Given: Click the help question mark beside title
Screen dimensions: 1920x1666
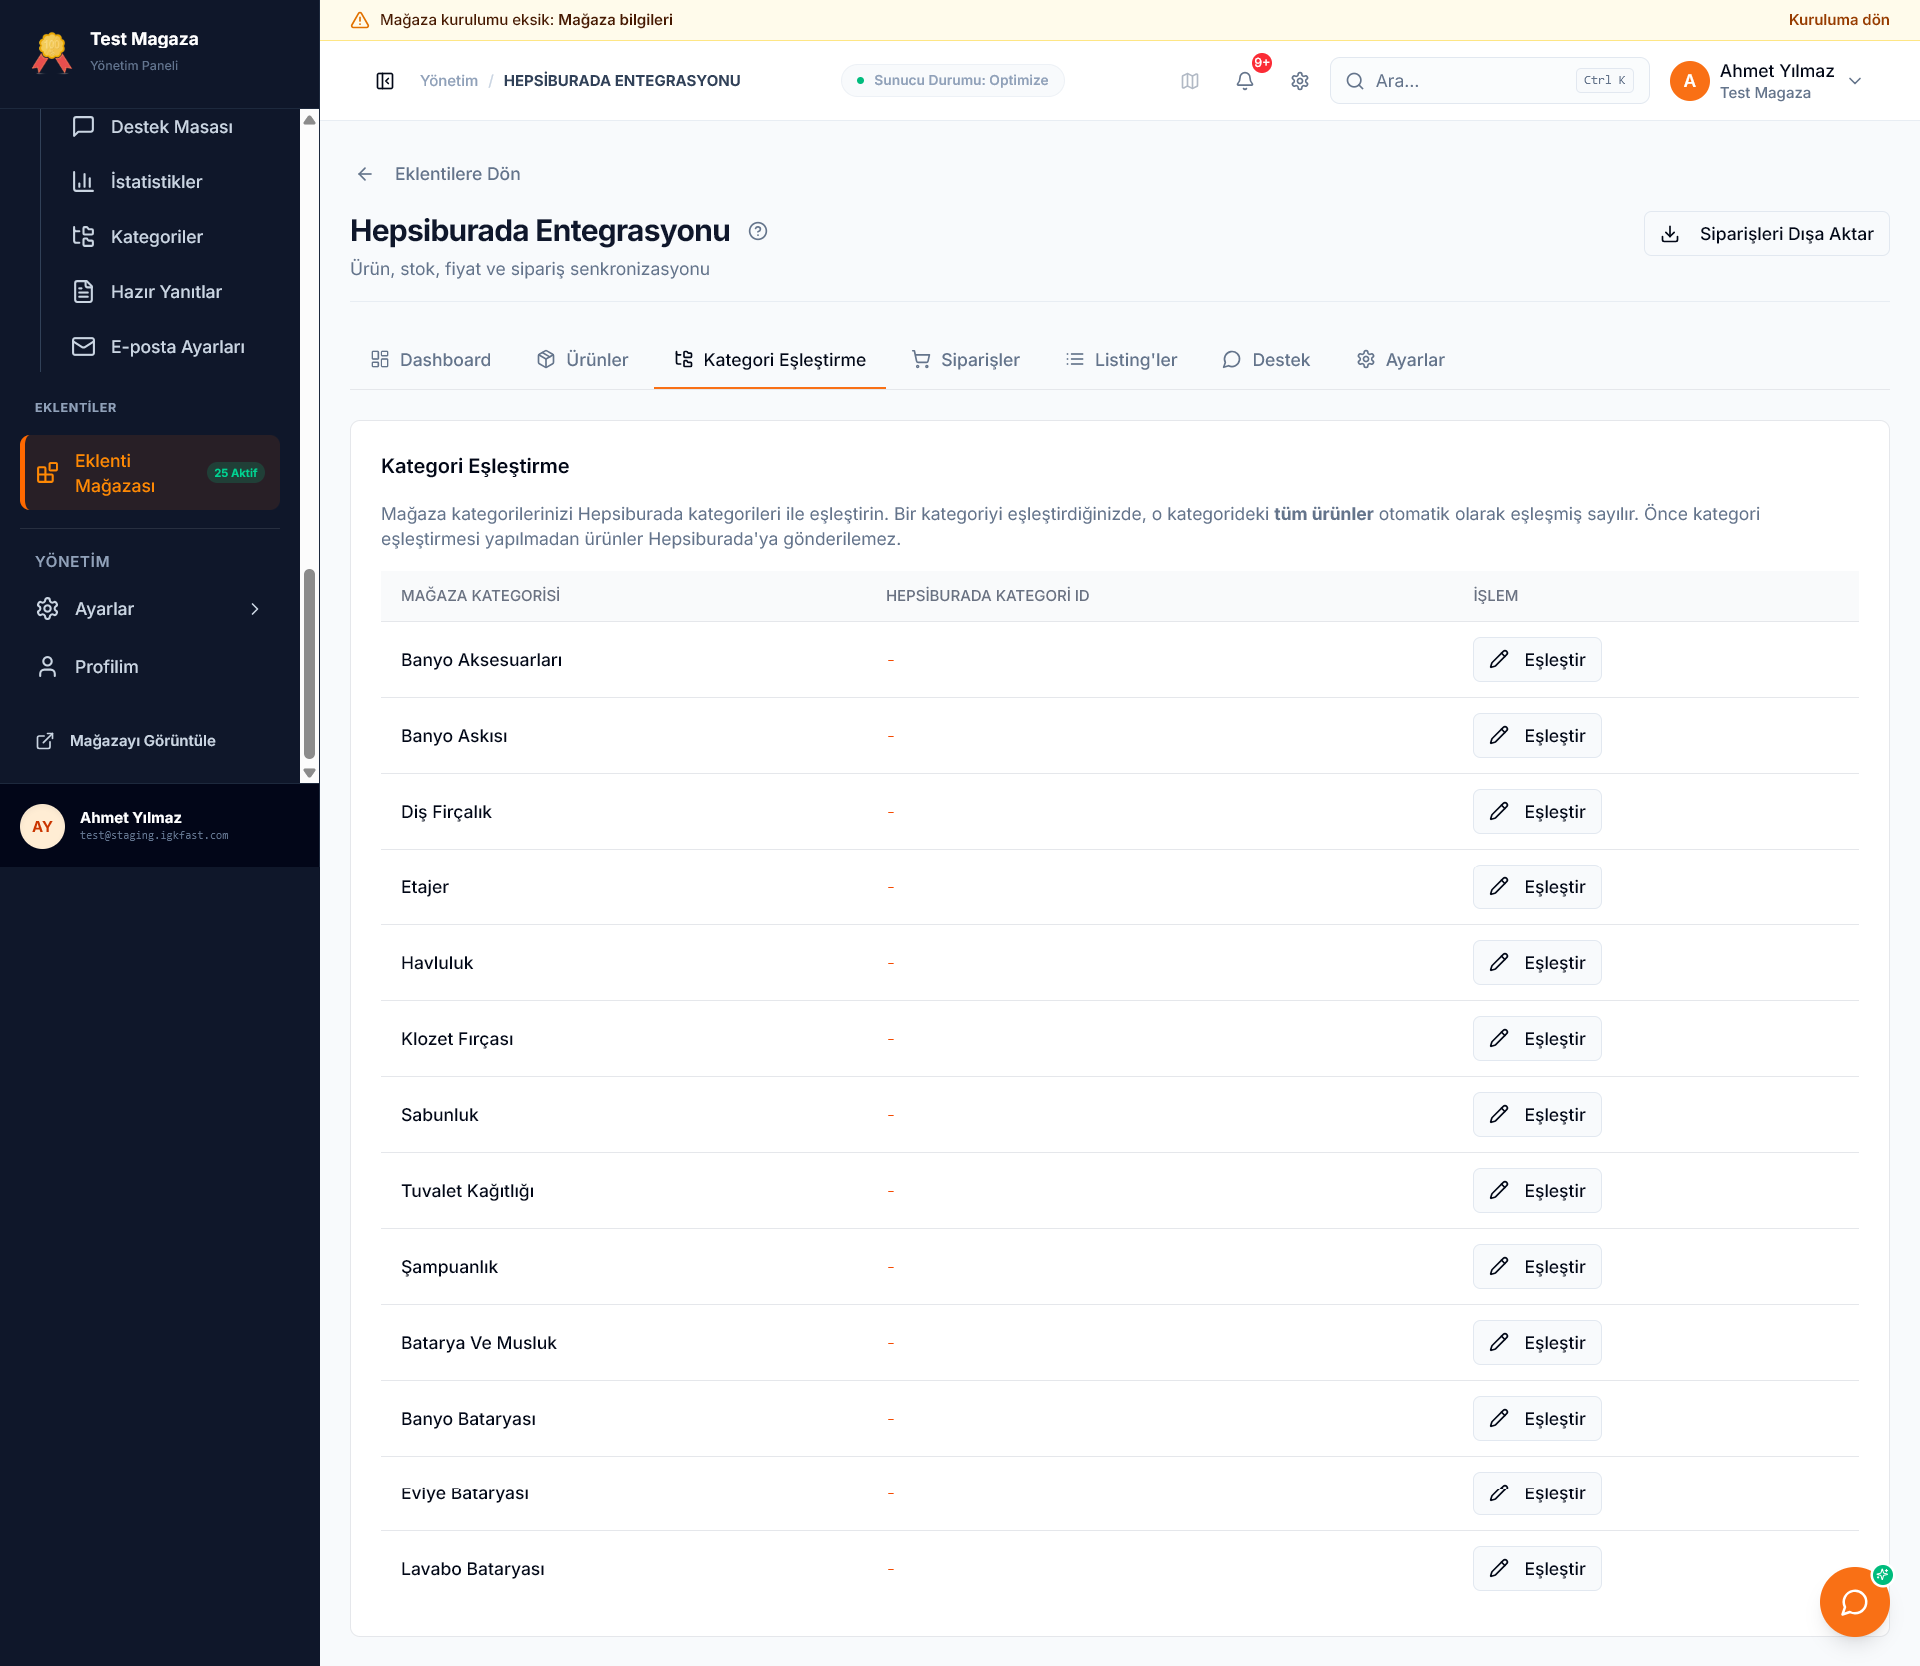Looking at the screenshot, I should pyautogui.click(x=758, y=231).
